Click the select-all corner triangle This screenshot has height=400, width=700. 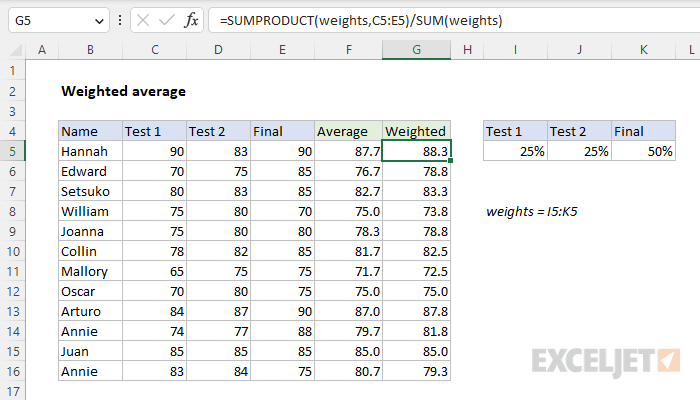point(14,50)
